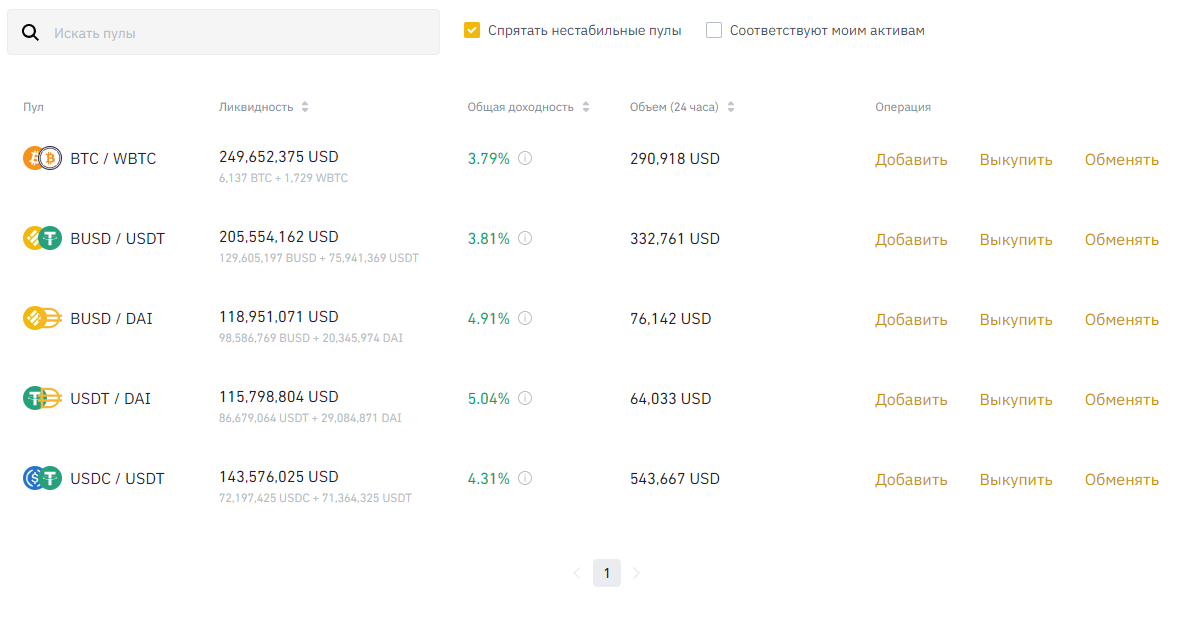Click info icon beside 5.04% yield
This screenshot has height=625, width=1200.
[525, 398]
